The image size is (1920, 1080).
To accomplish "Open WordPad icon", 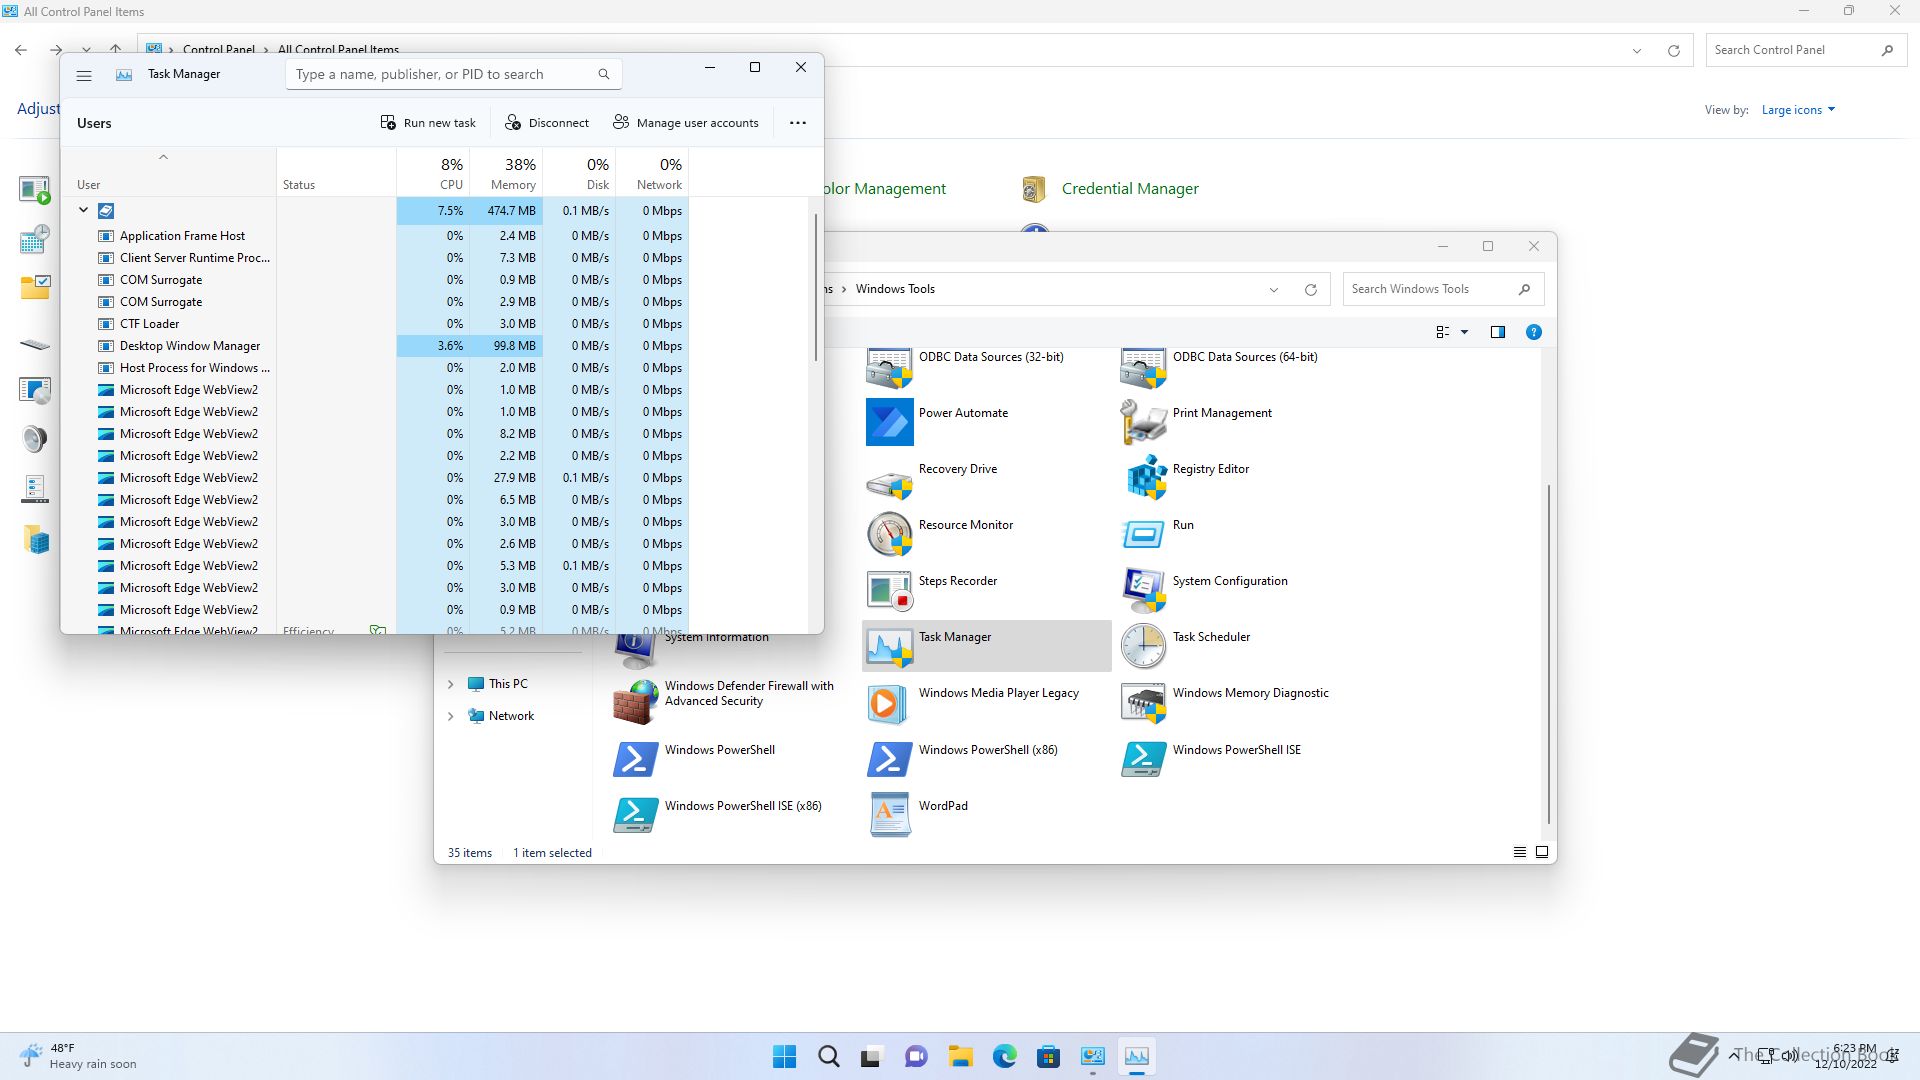I will (x=889, y=815).
